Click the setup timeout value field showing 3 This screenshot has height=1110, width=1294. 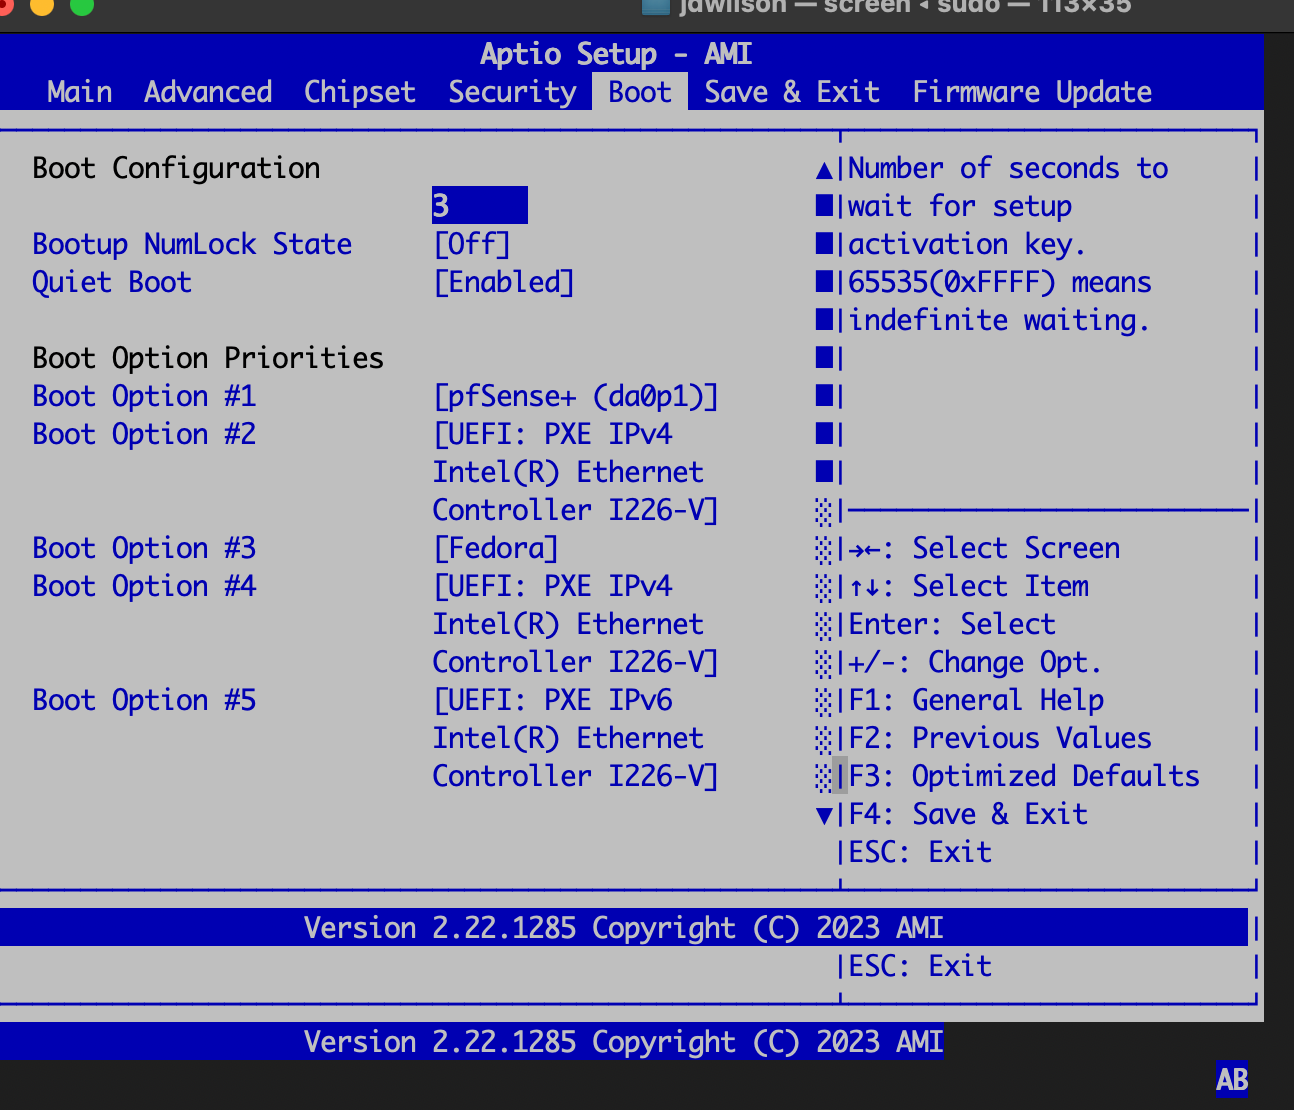click(480, 205)
